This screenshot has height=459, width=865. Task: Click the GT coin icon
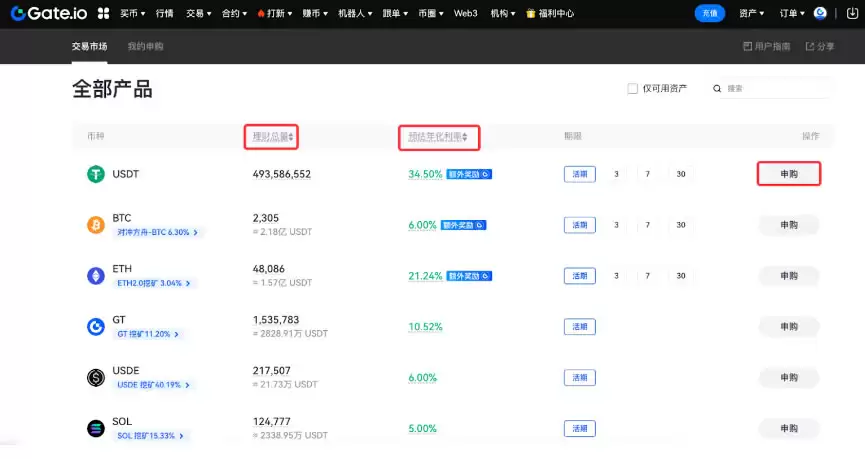[x=96, y=327]
